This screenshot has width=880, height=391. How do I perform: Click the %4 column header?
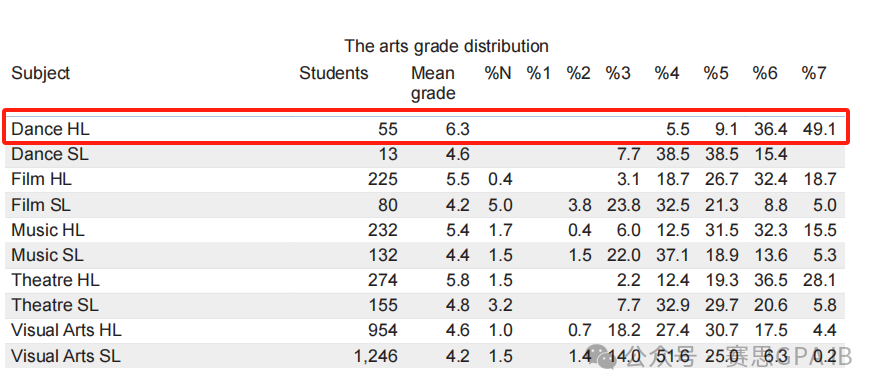point(667,73)
